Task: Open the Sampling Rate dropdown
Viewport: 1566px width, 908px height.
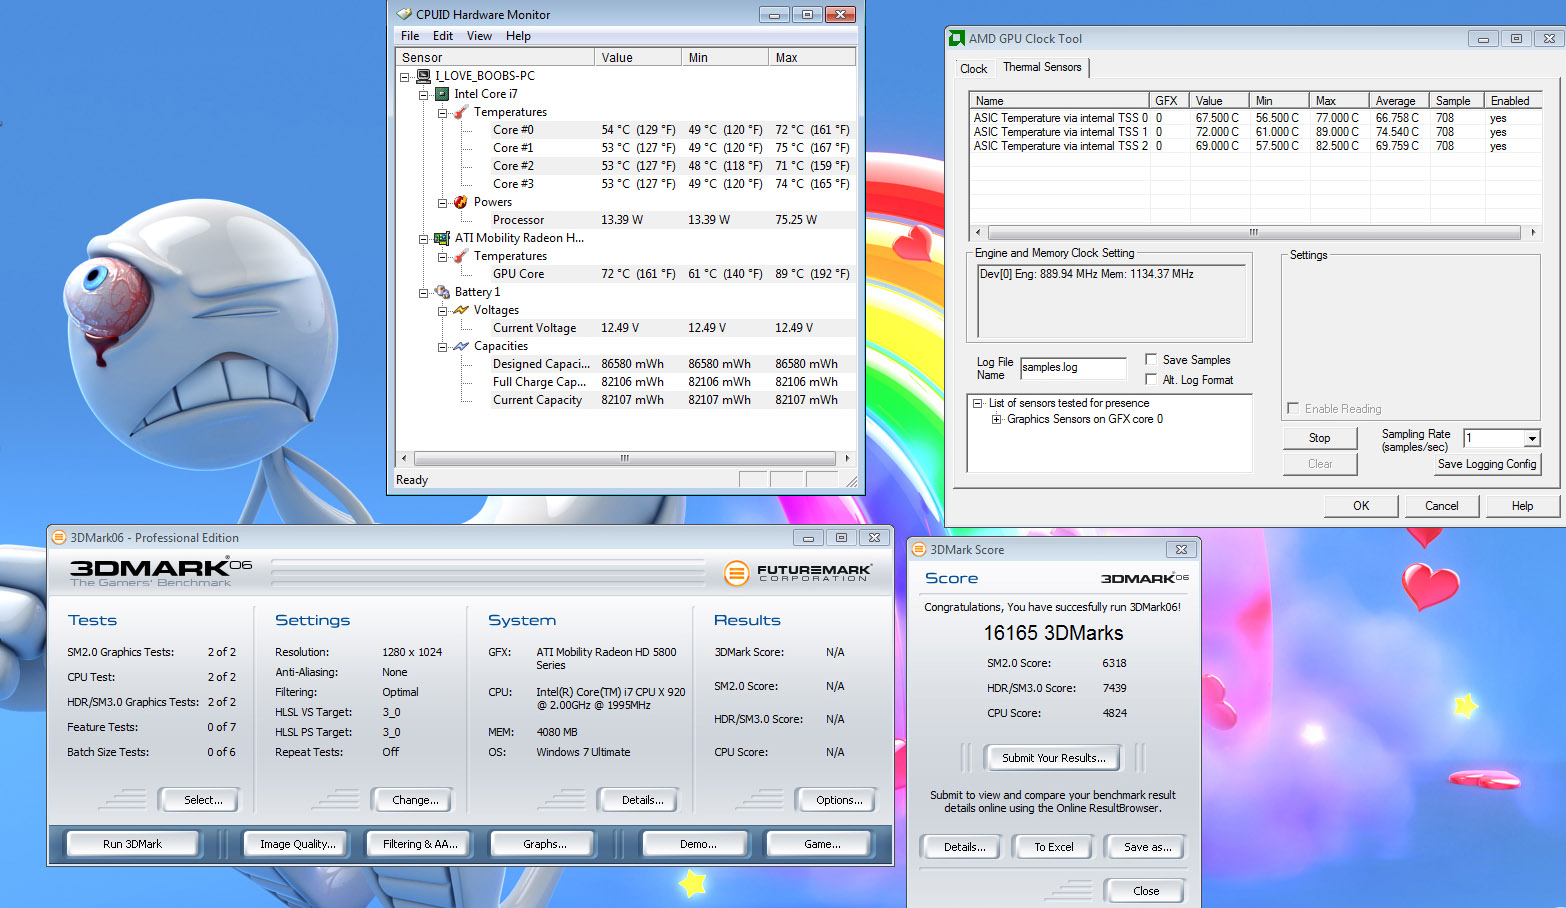Action: click(x=1531, y=438)
